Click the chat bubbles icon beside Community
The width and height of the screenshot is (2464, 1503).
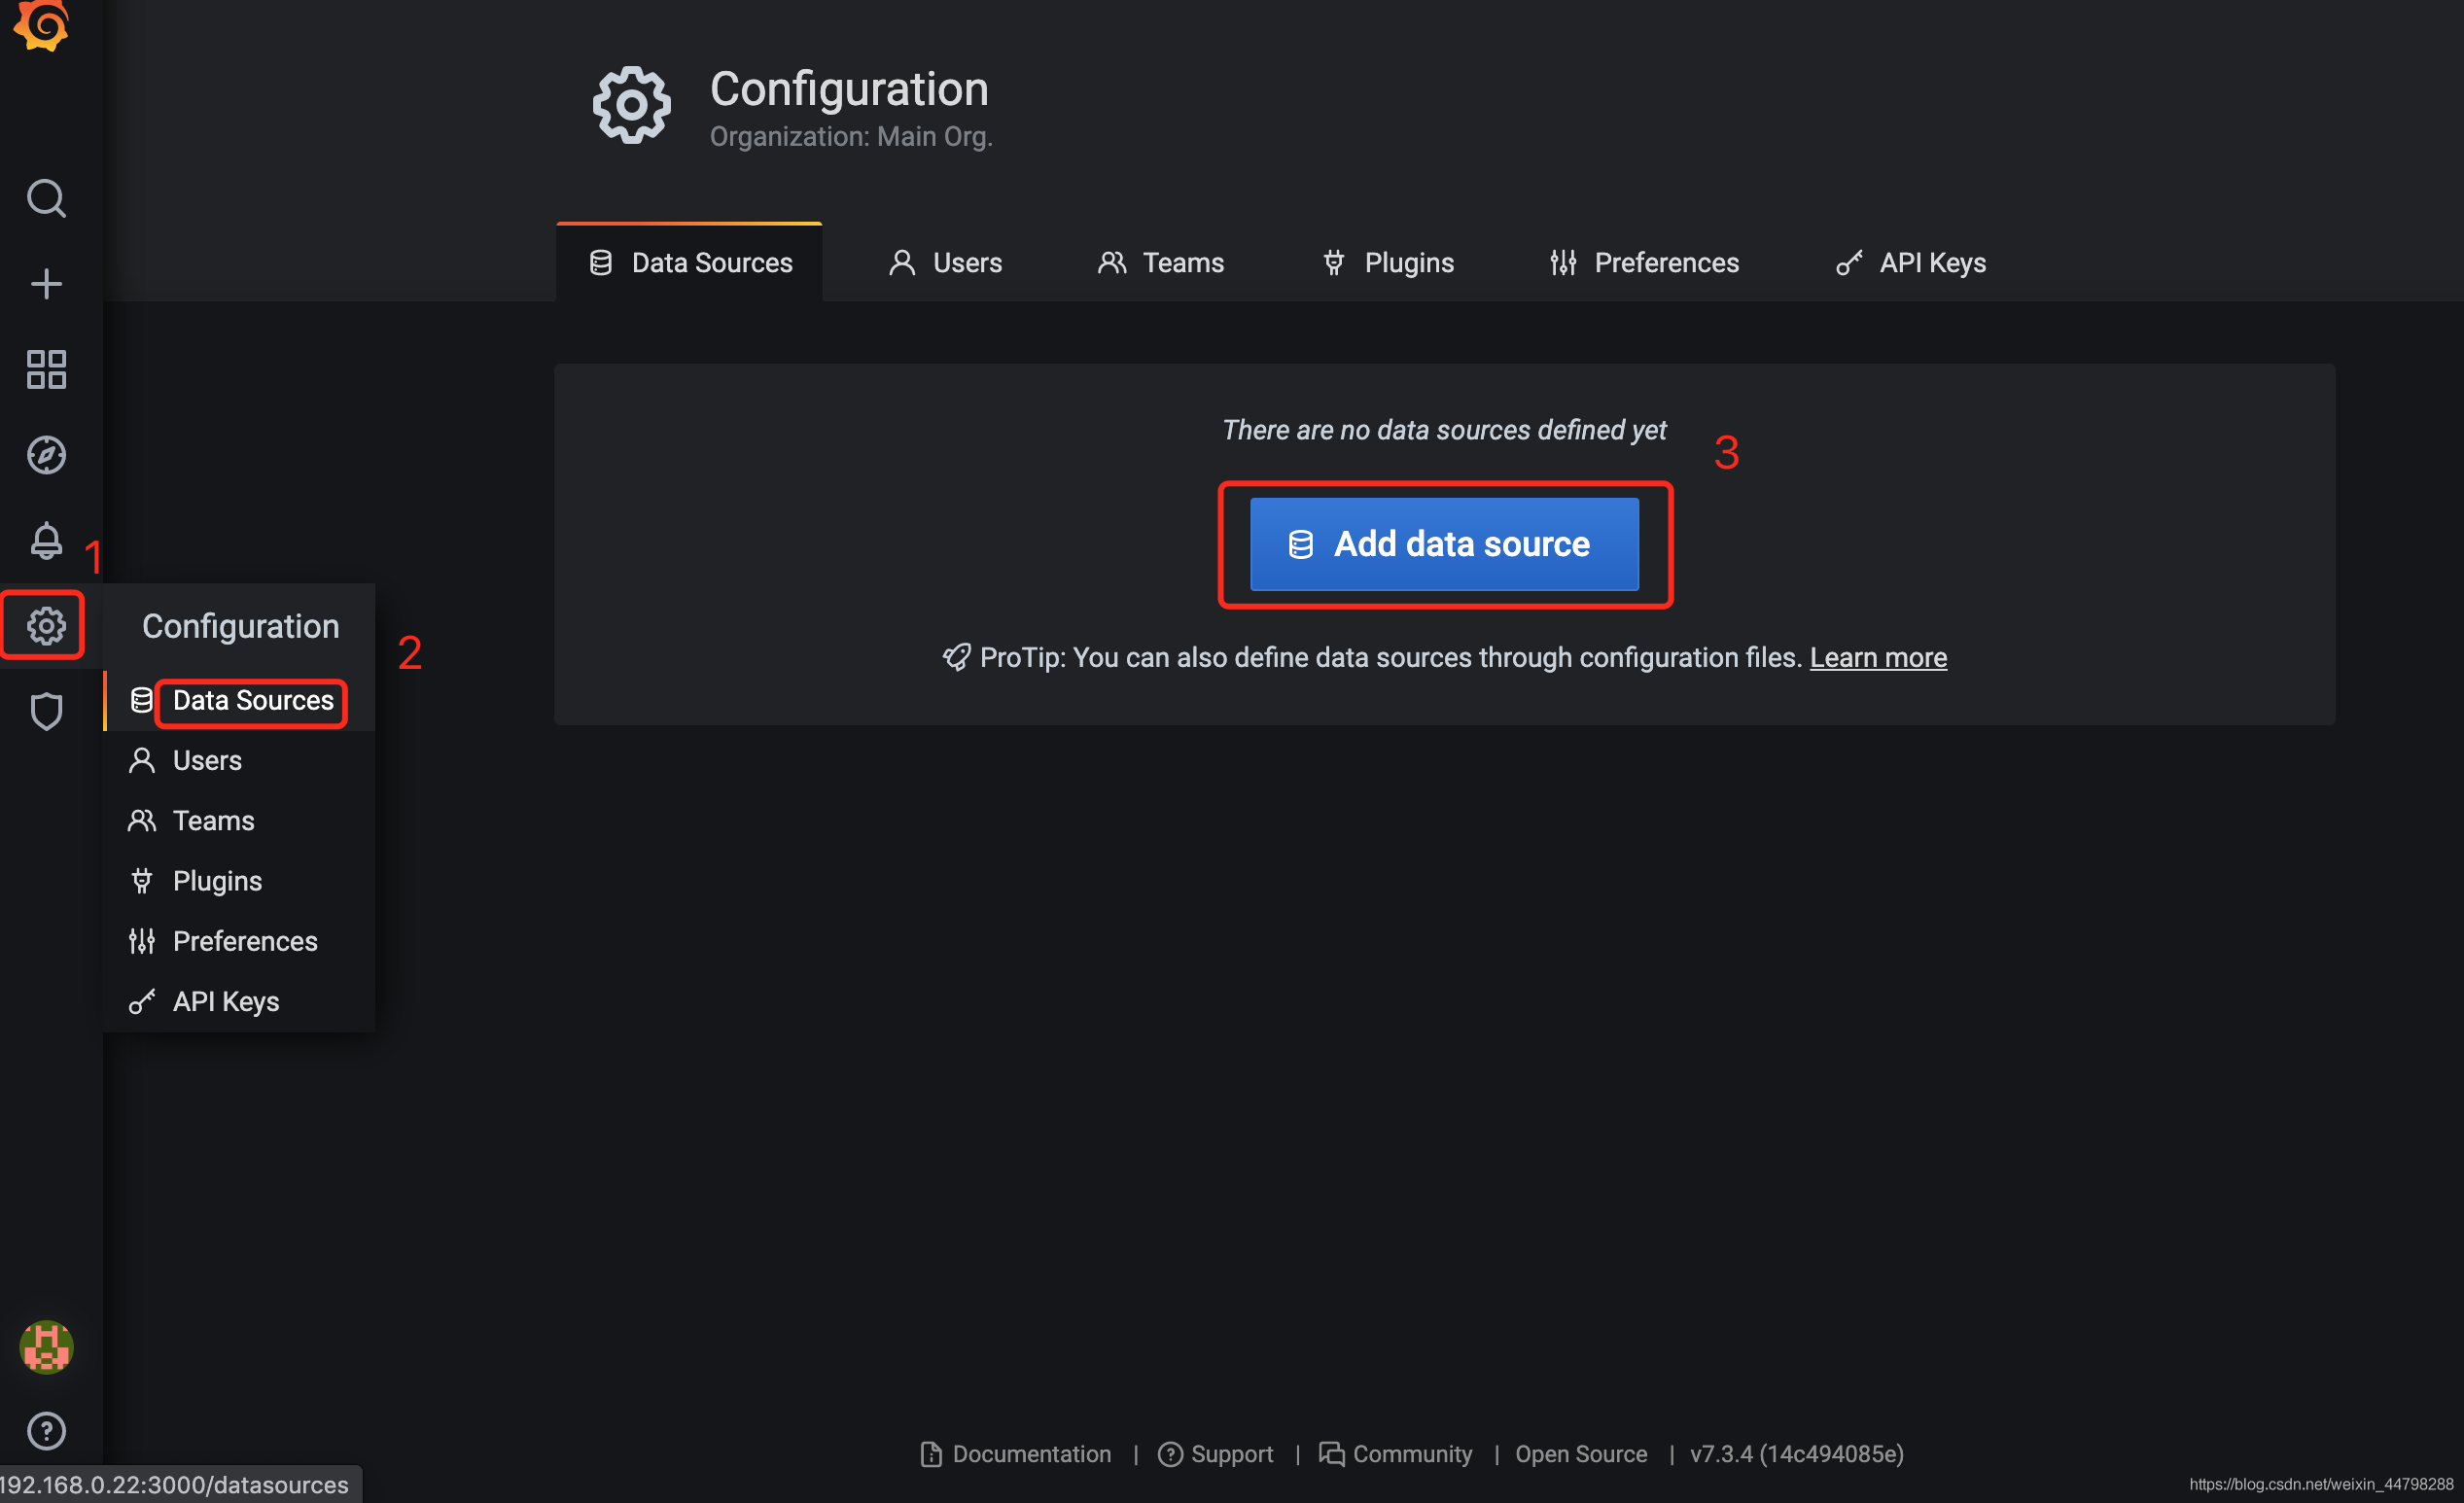coord(1332,1454)
